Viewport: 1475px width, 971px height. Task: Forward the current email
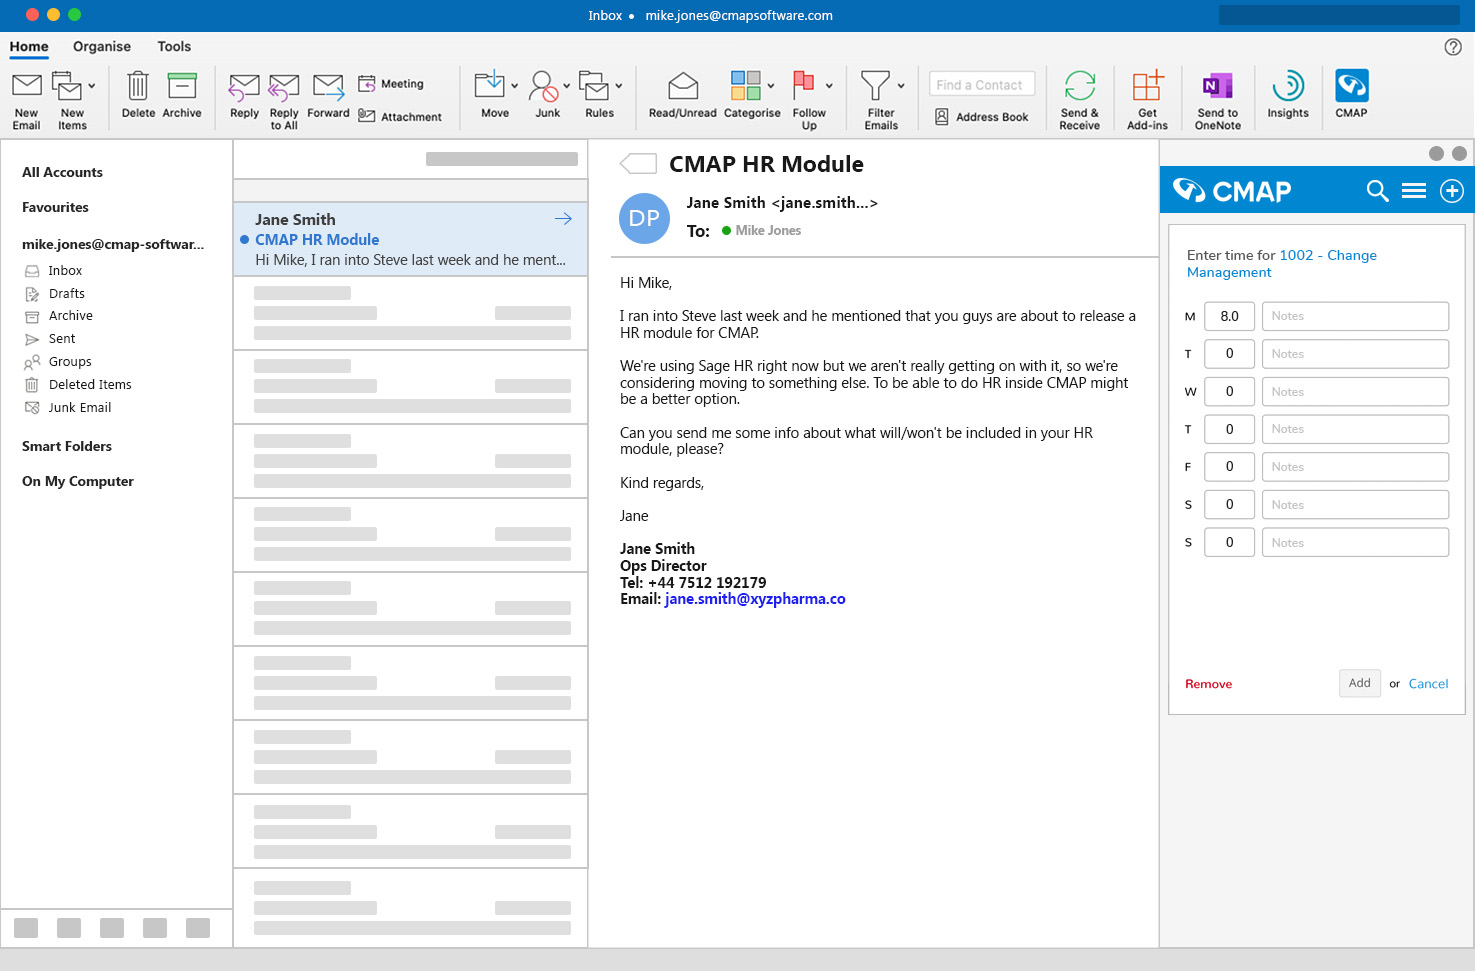(x=328, y=87)
